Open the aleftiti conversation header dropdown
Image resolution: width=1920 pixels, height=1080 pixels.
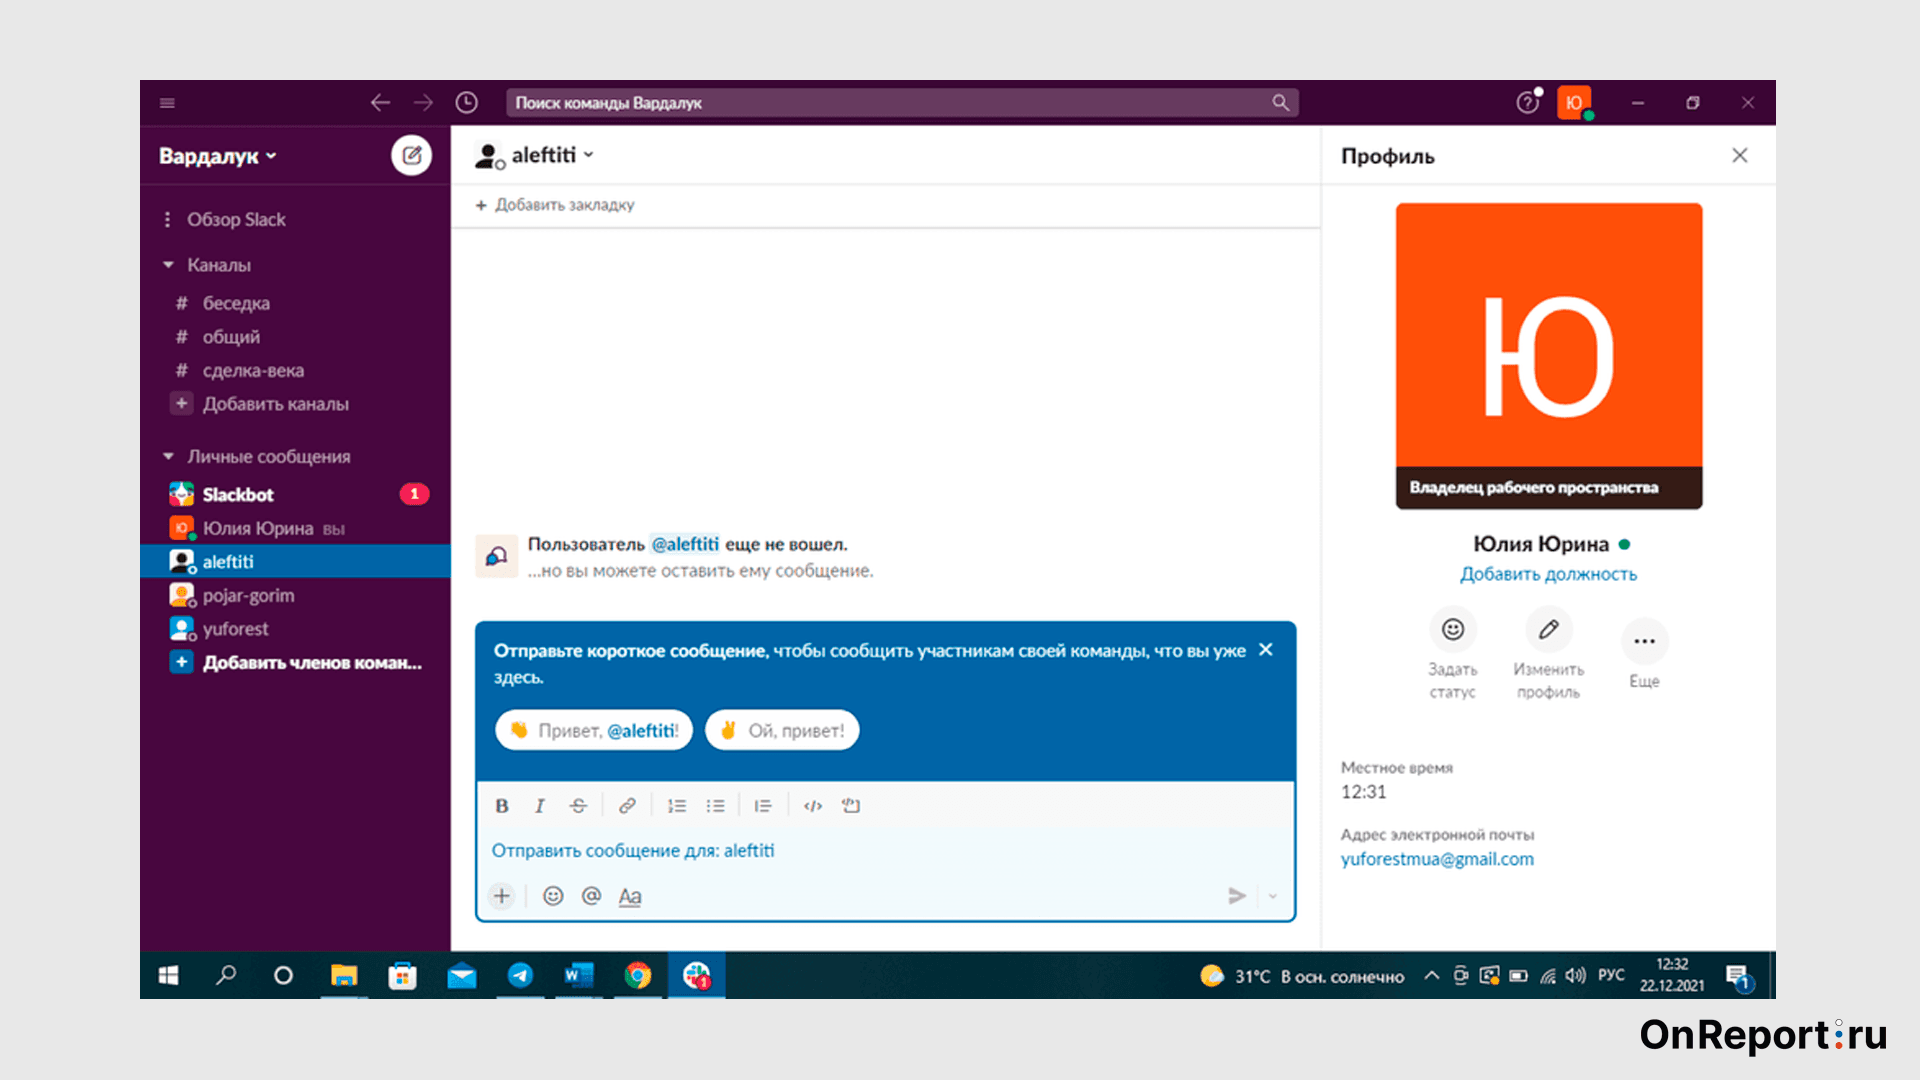tap(552, 155)
